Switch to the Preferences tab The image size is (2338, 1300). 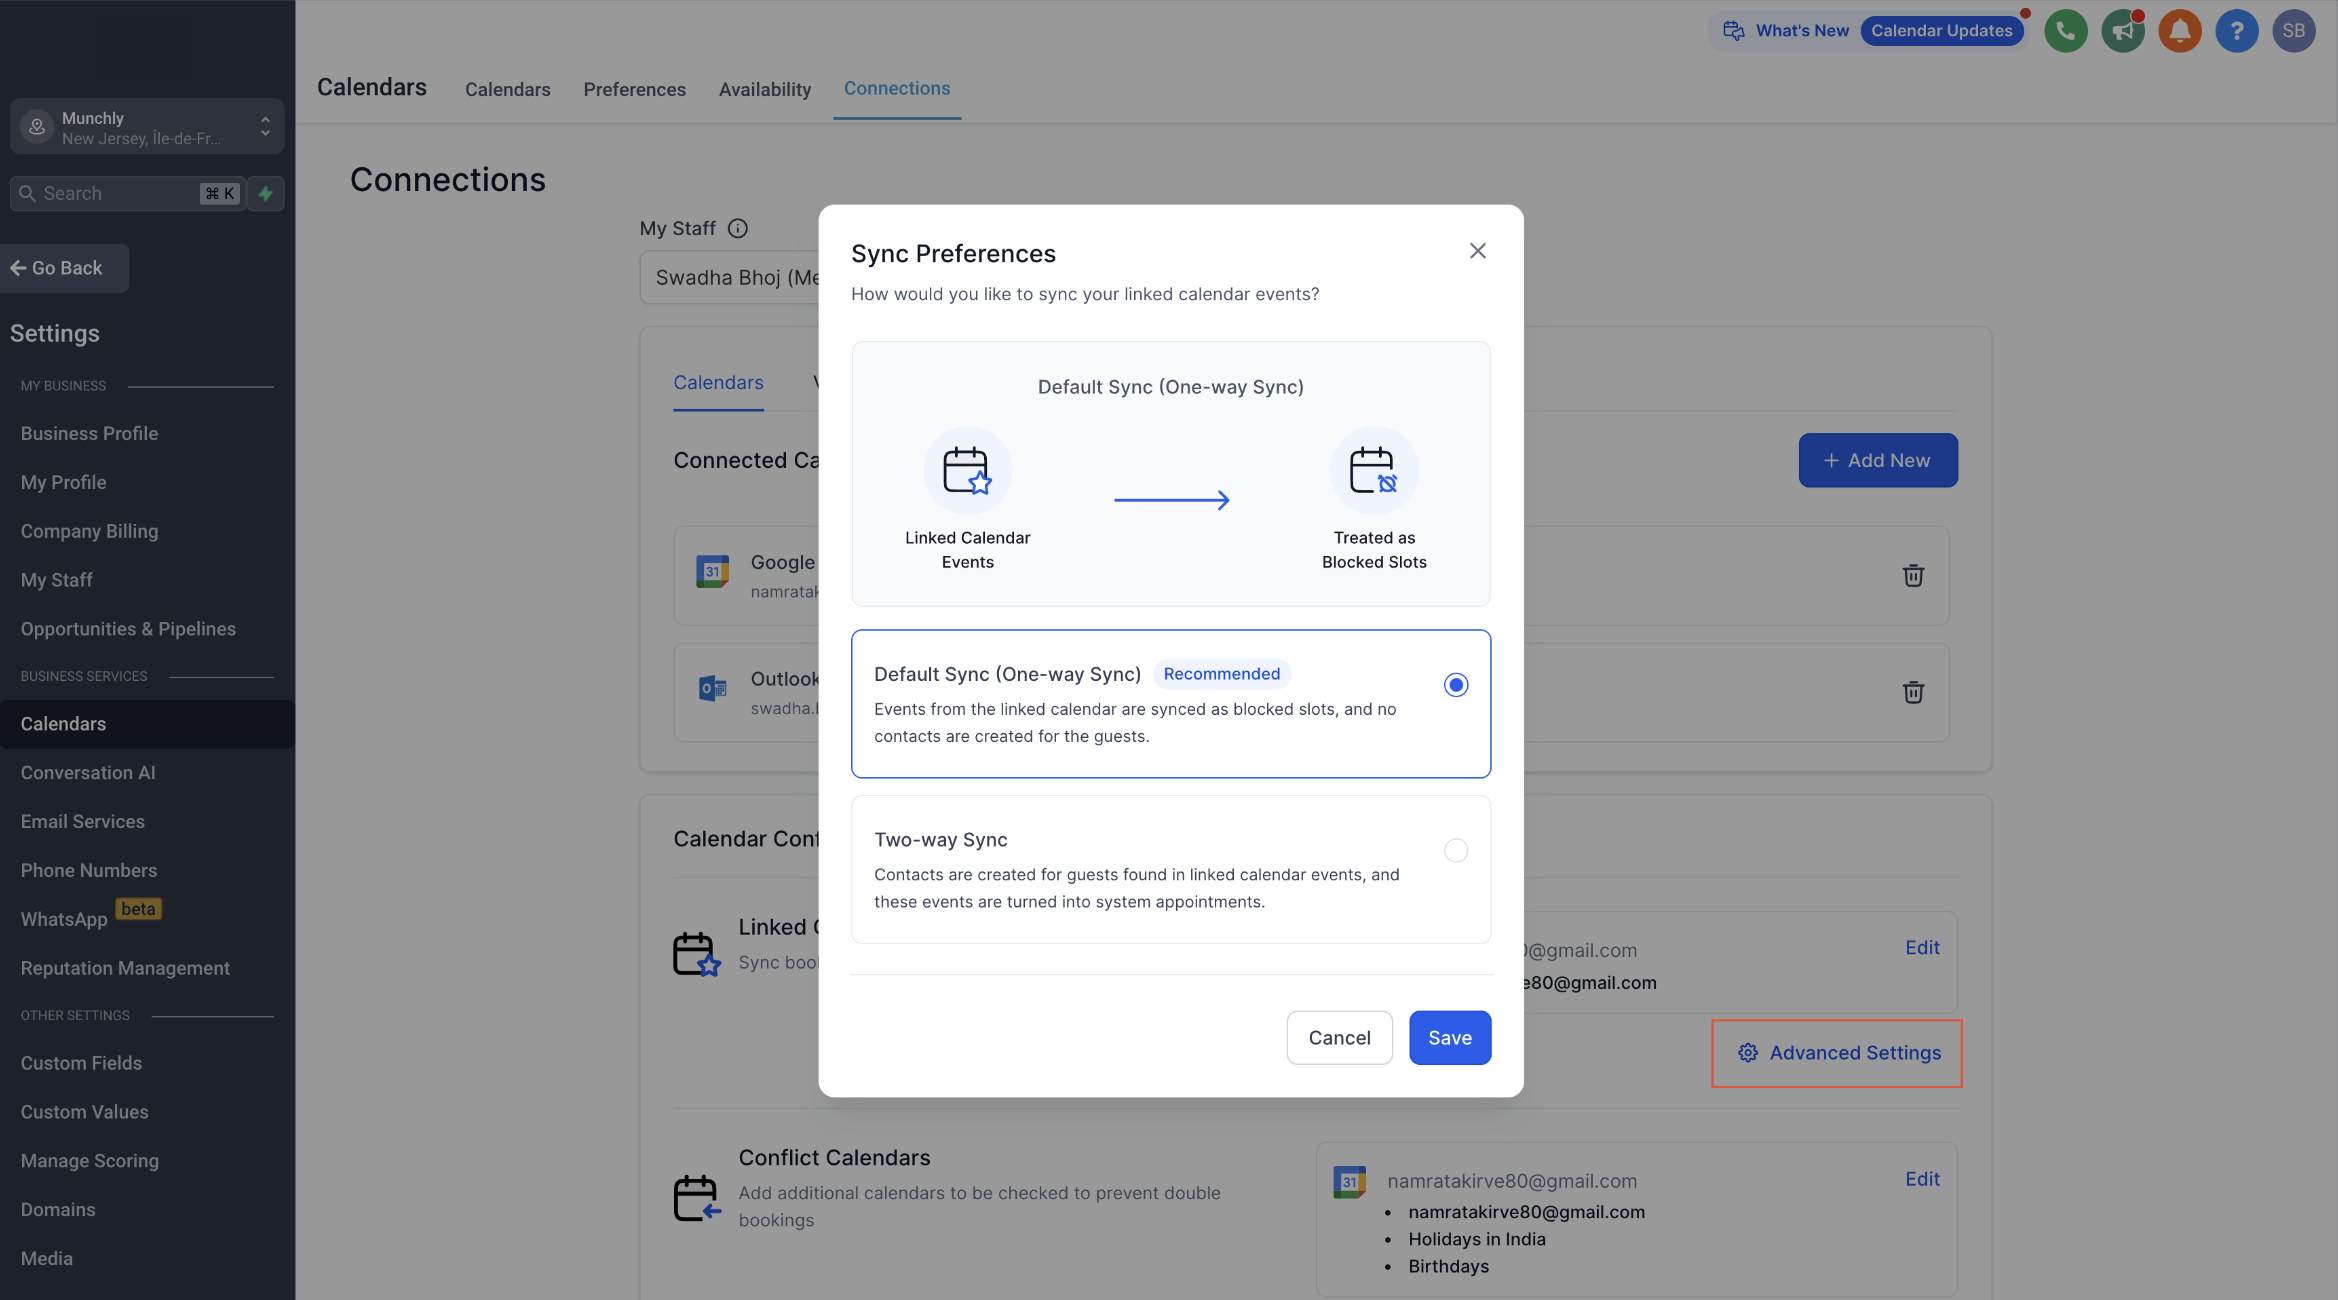click(634, 89)
